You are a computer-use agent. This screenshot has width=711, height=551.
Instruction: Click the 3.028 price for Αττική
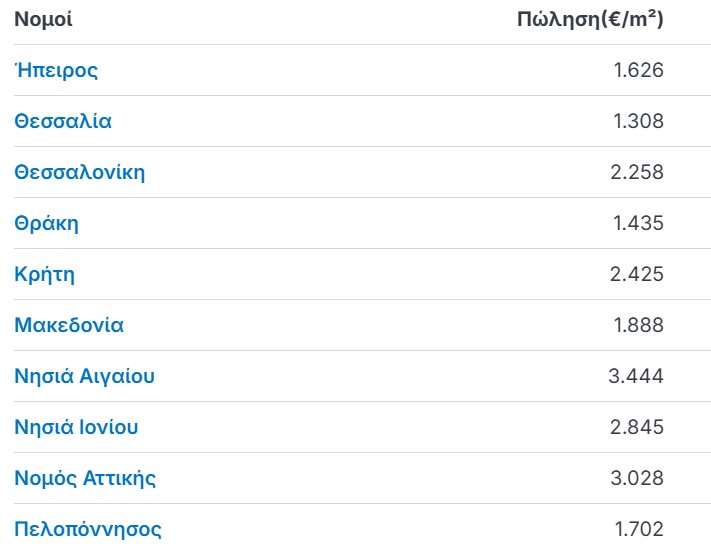coord(637,478)
